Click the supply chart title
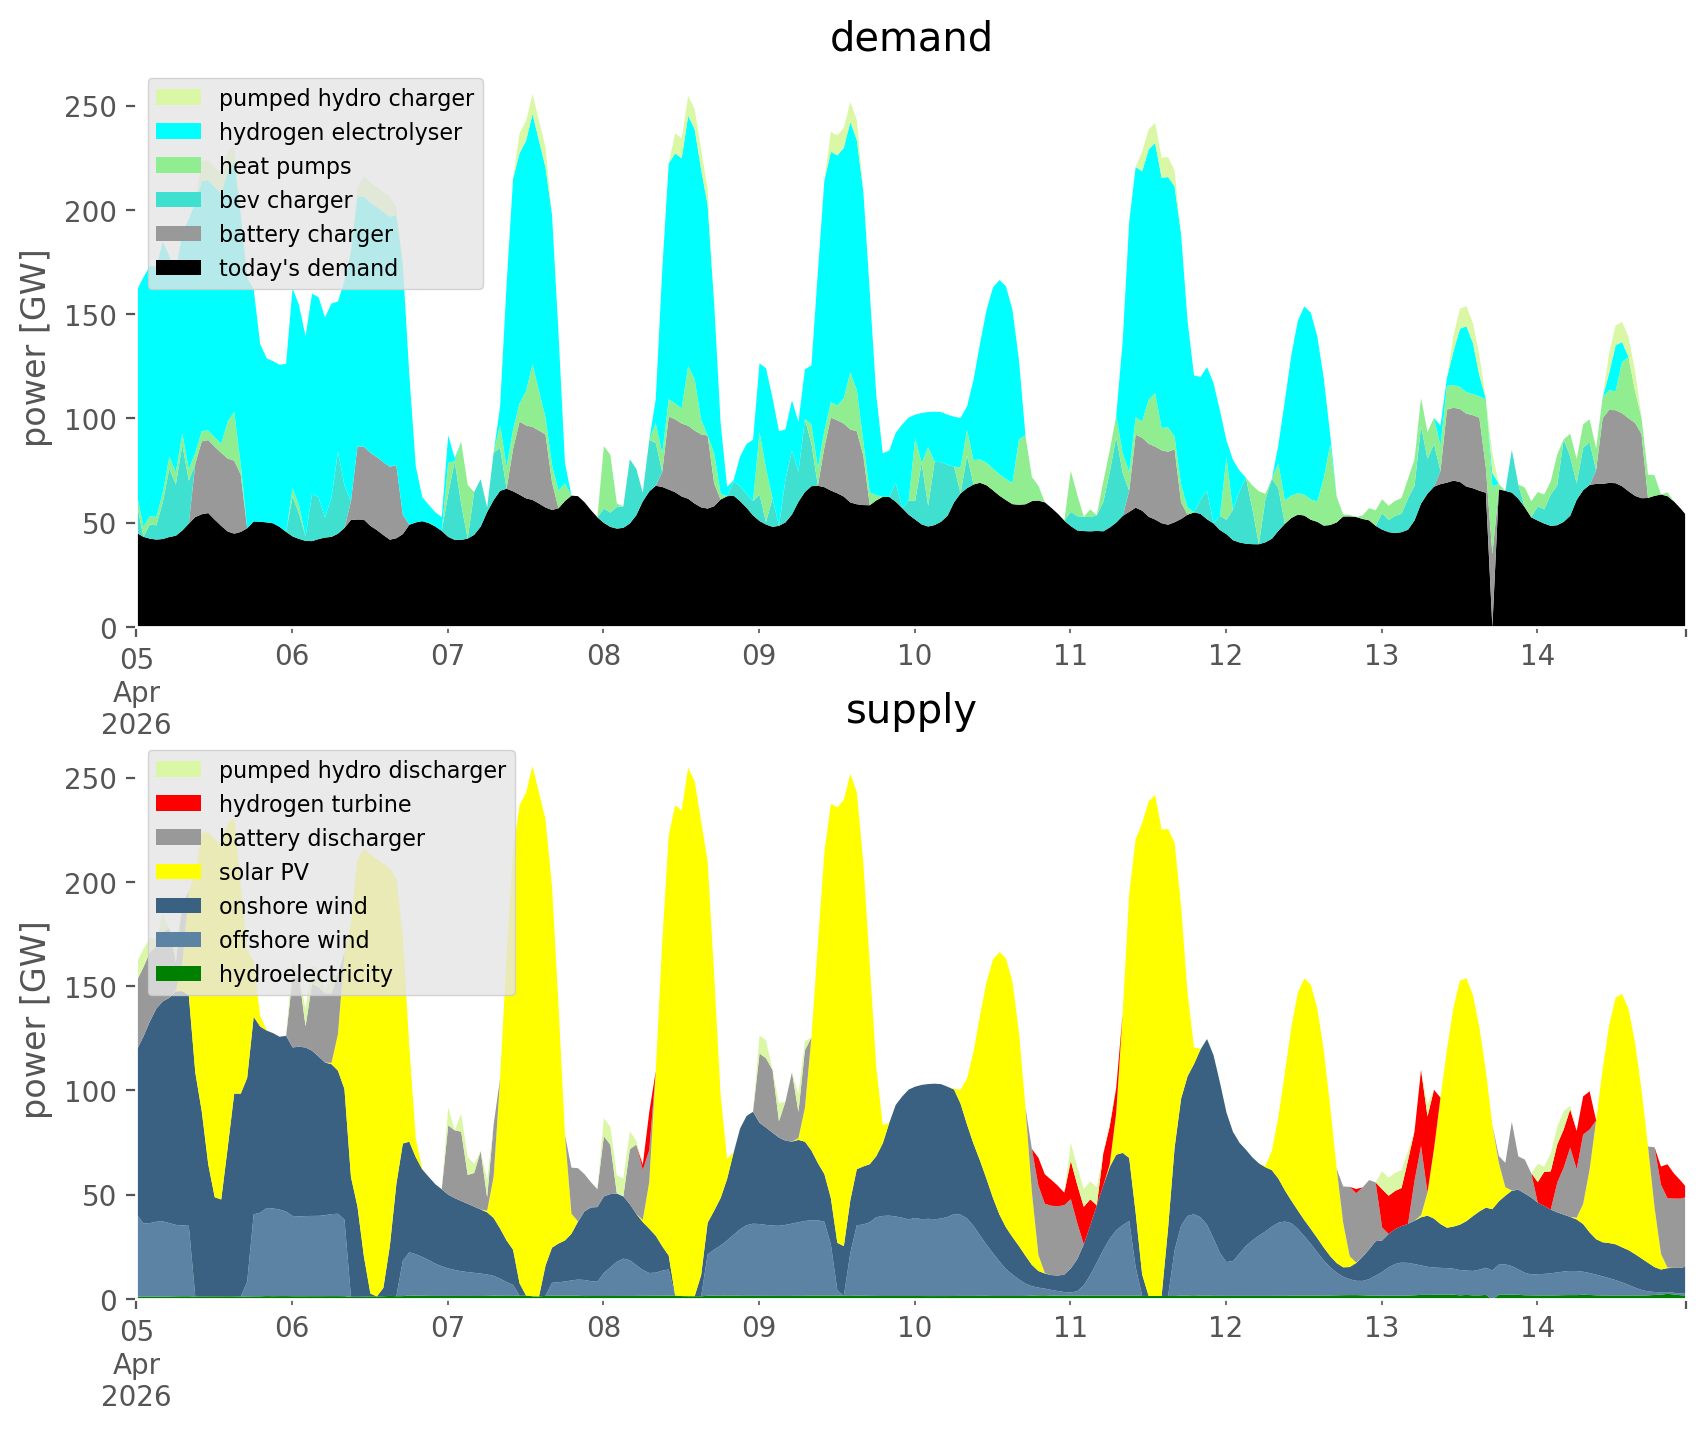 coord(910,710)
